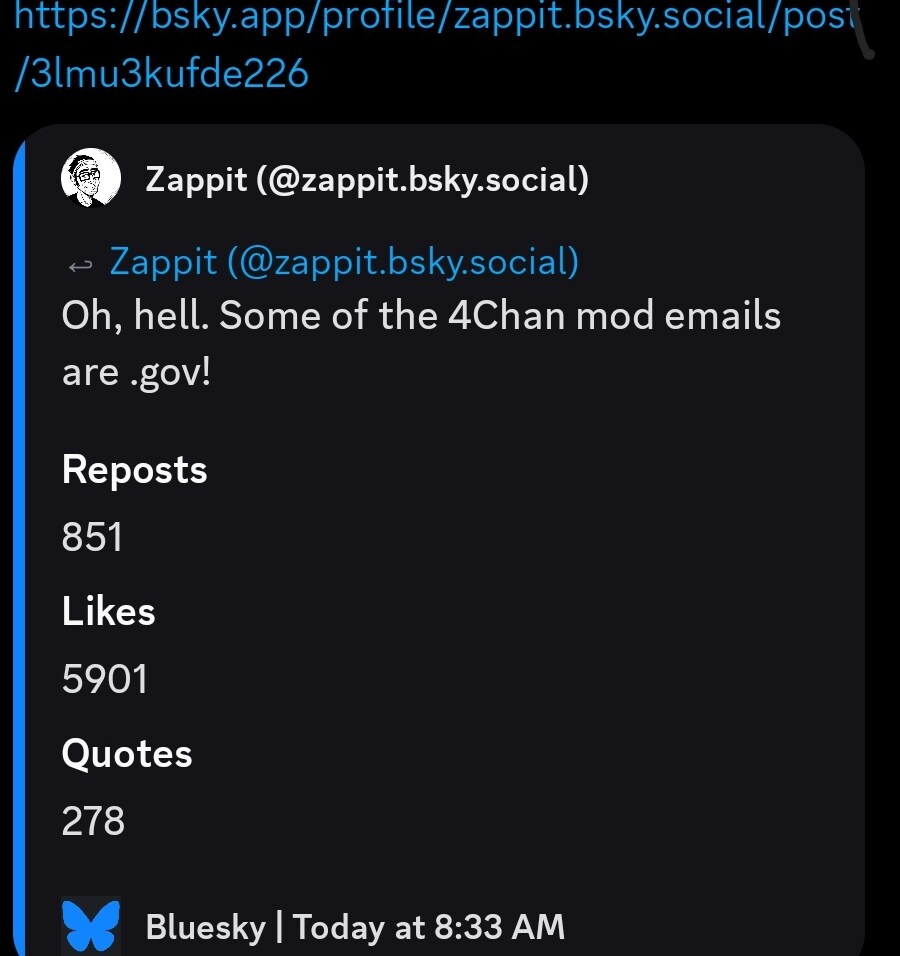Click the Likes heading

[x=108, y=612]
